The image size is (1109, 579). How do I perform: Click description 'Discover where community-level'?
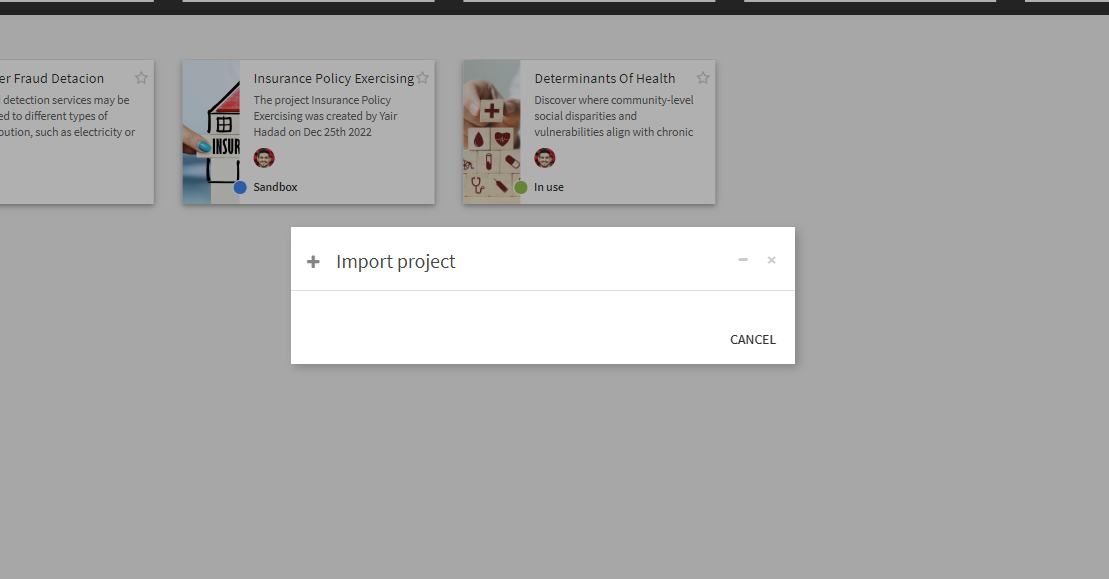point(614,100)
